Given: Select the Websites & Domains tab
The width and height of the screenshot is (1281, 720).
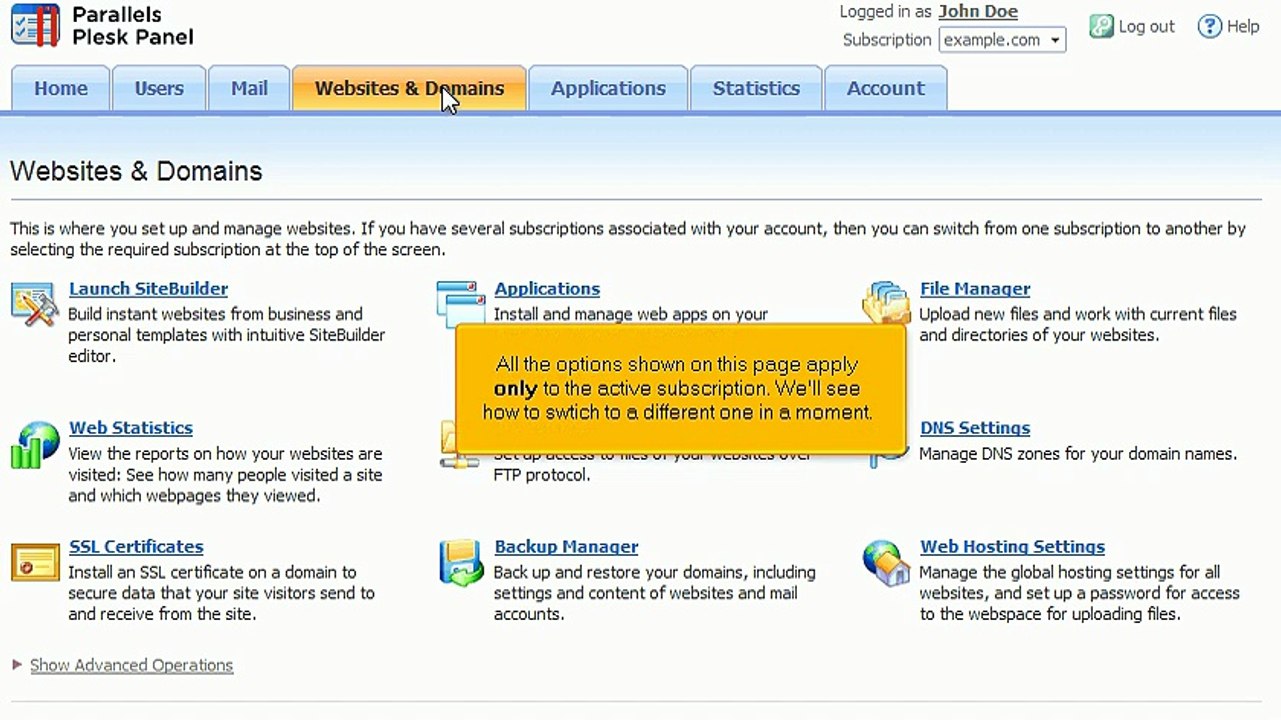Looking at the screenshot, I should (409, 88).
